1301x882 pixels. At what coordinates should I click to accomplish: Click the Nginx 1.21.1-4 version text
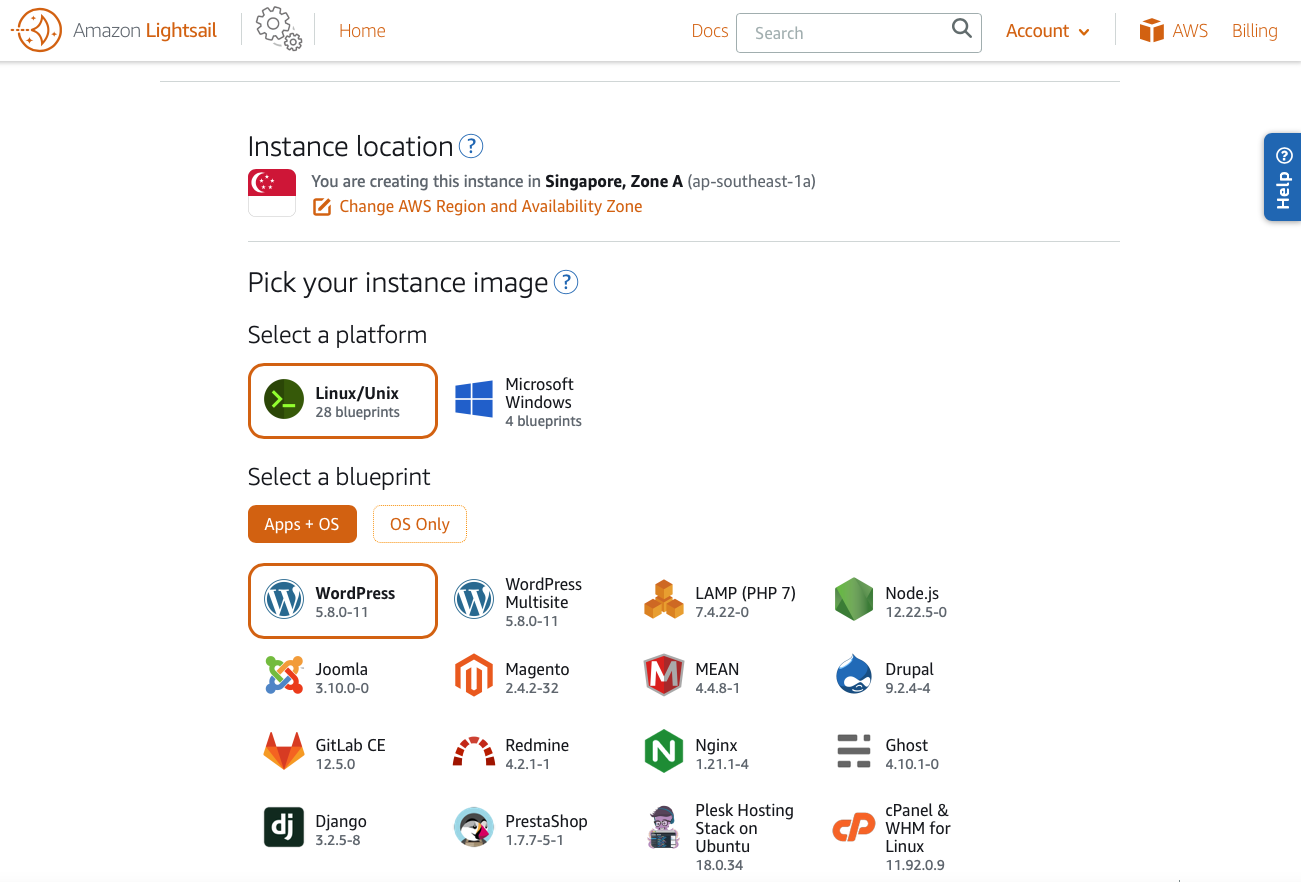click(x=722, y=764)
